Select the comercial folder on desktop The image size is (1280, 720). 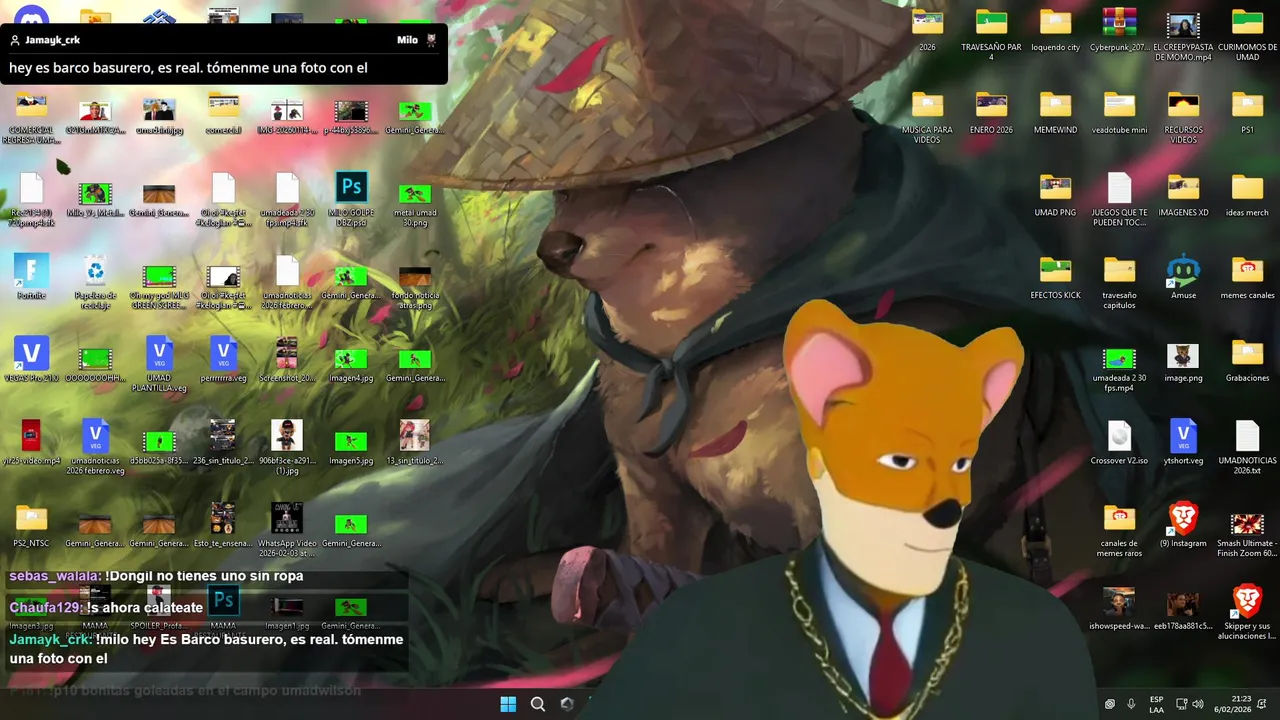click(223, 113)
